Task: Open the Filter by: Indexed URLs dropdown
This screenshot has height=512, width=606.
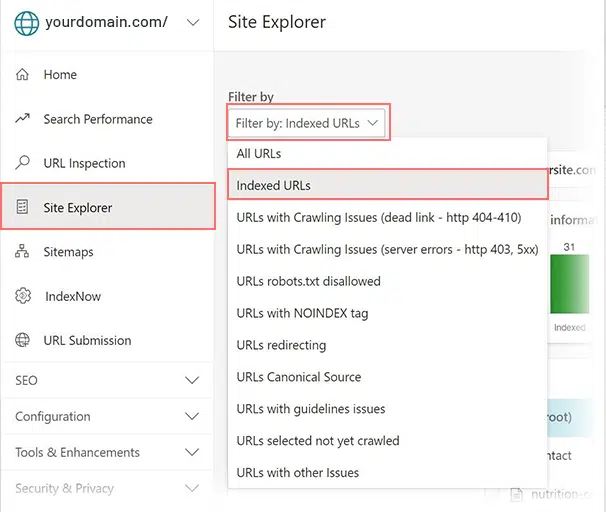Action: point(307,123)
